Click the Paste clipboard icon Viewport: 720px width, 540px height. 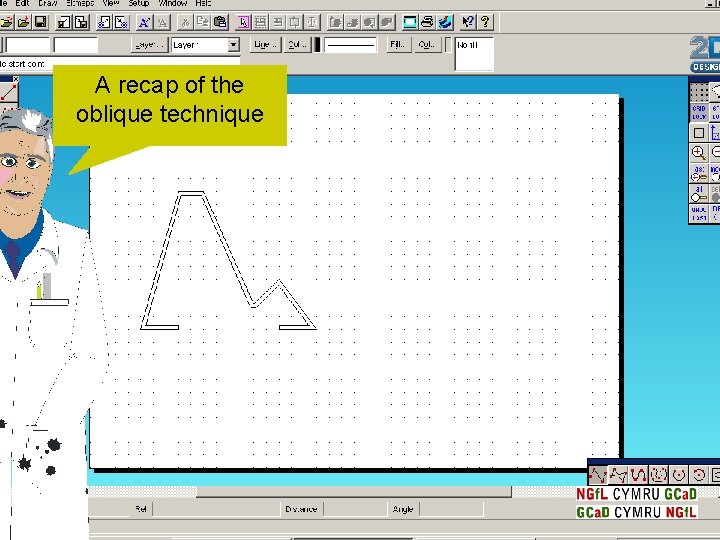point(220,22)
